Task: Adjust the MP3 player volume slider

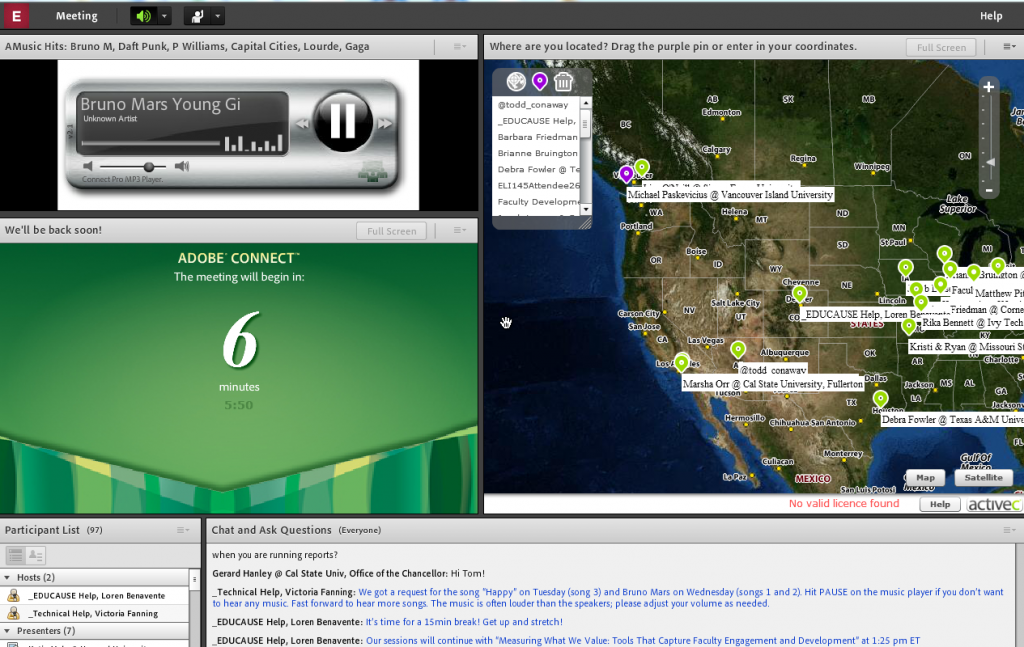Action: [149, 166]
